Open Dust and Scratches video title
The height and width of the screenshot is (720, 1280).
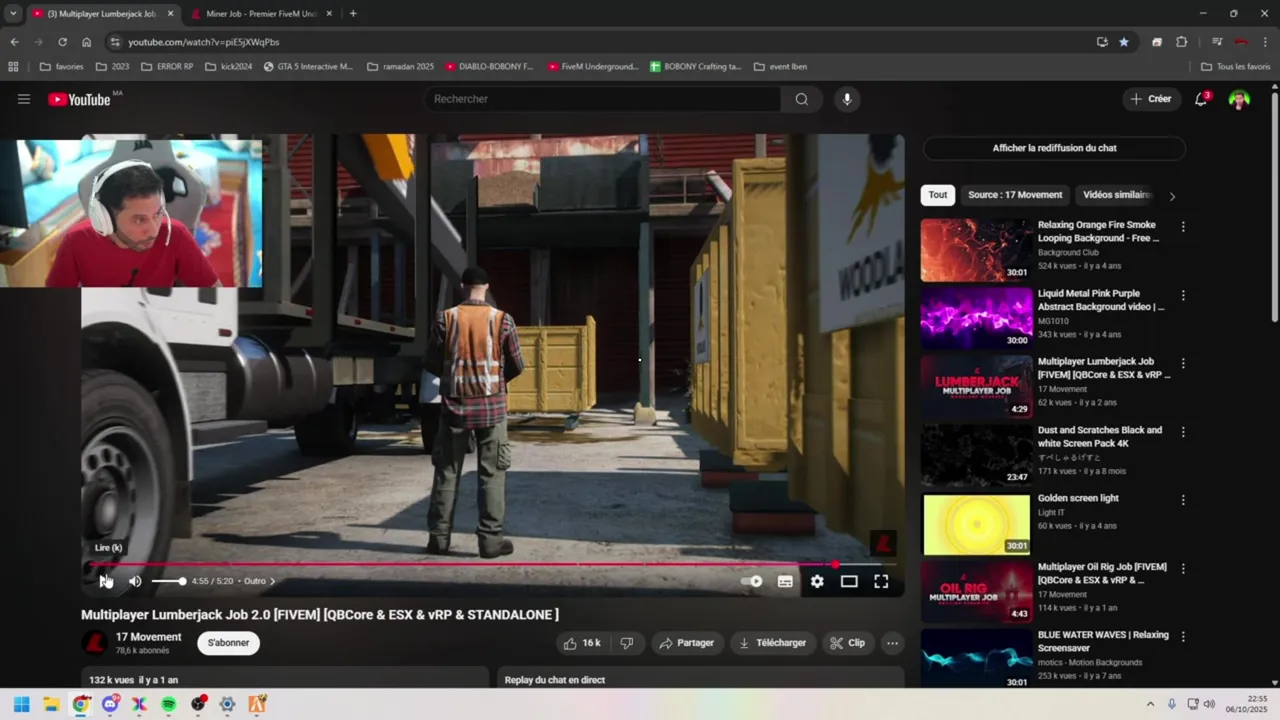click(1100, 436)
